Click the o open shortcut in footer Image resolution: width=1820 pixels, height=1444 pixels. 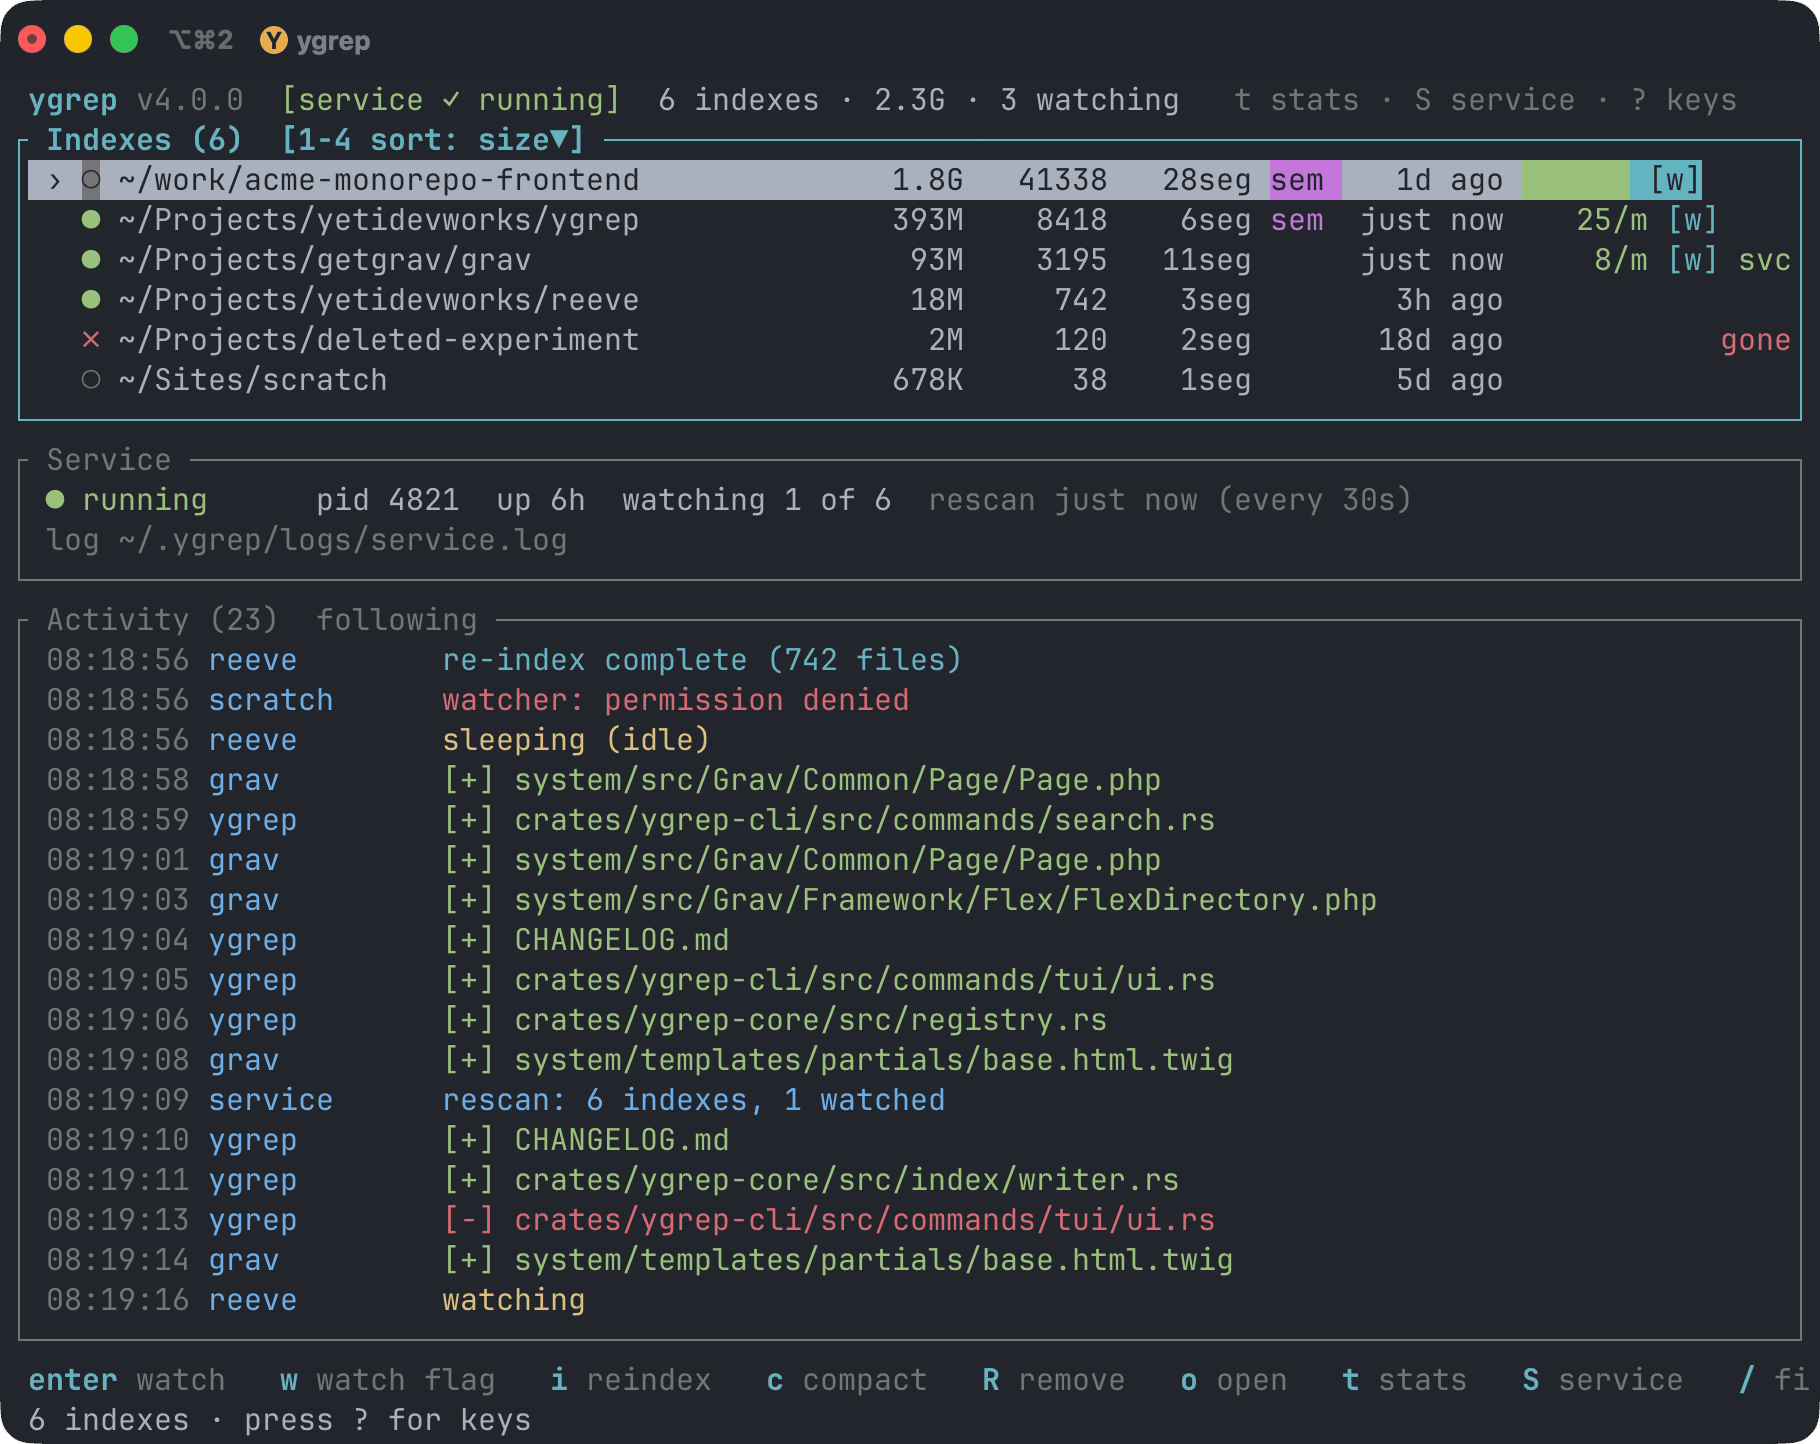pos(1234,1380)
